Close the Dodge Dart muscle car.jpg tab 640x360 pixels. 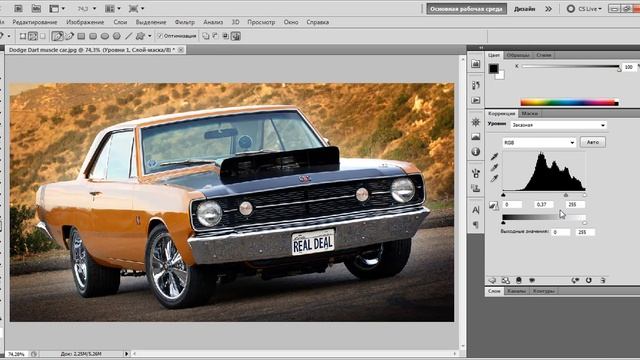pos(180,50)
